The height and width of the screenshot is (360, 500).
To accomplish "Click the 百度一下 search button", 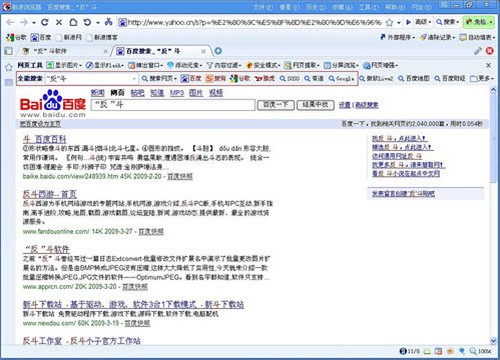I will coord(276,105).
